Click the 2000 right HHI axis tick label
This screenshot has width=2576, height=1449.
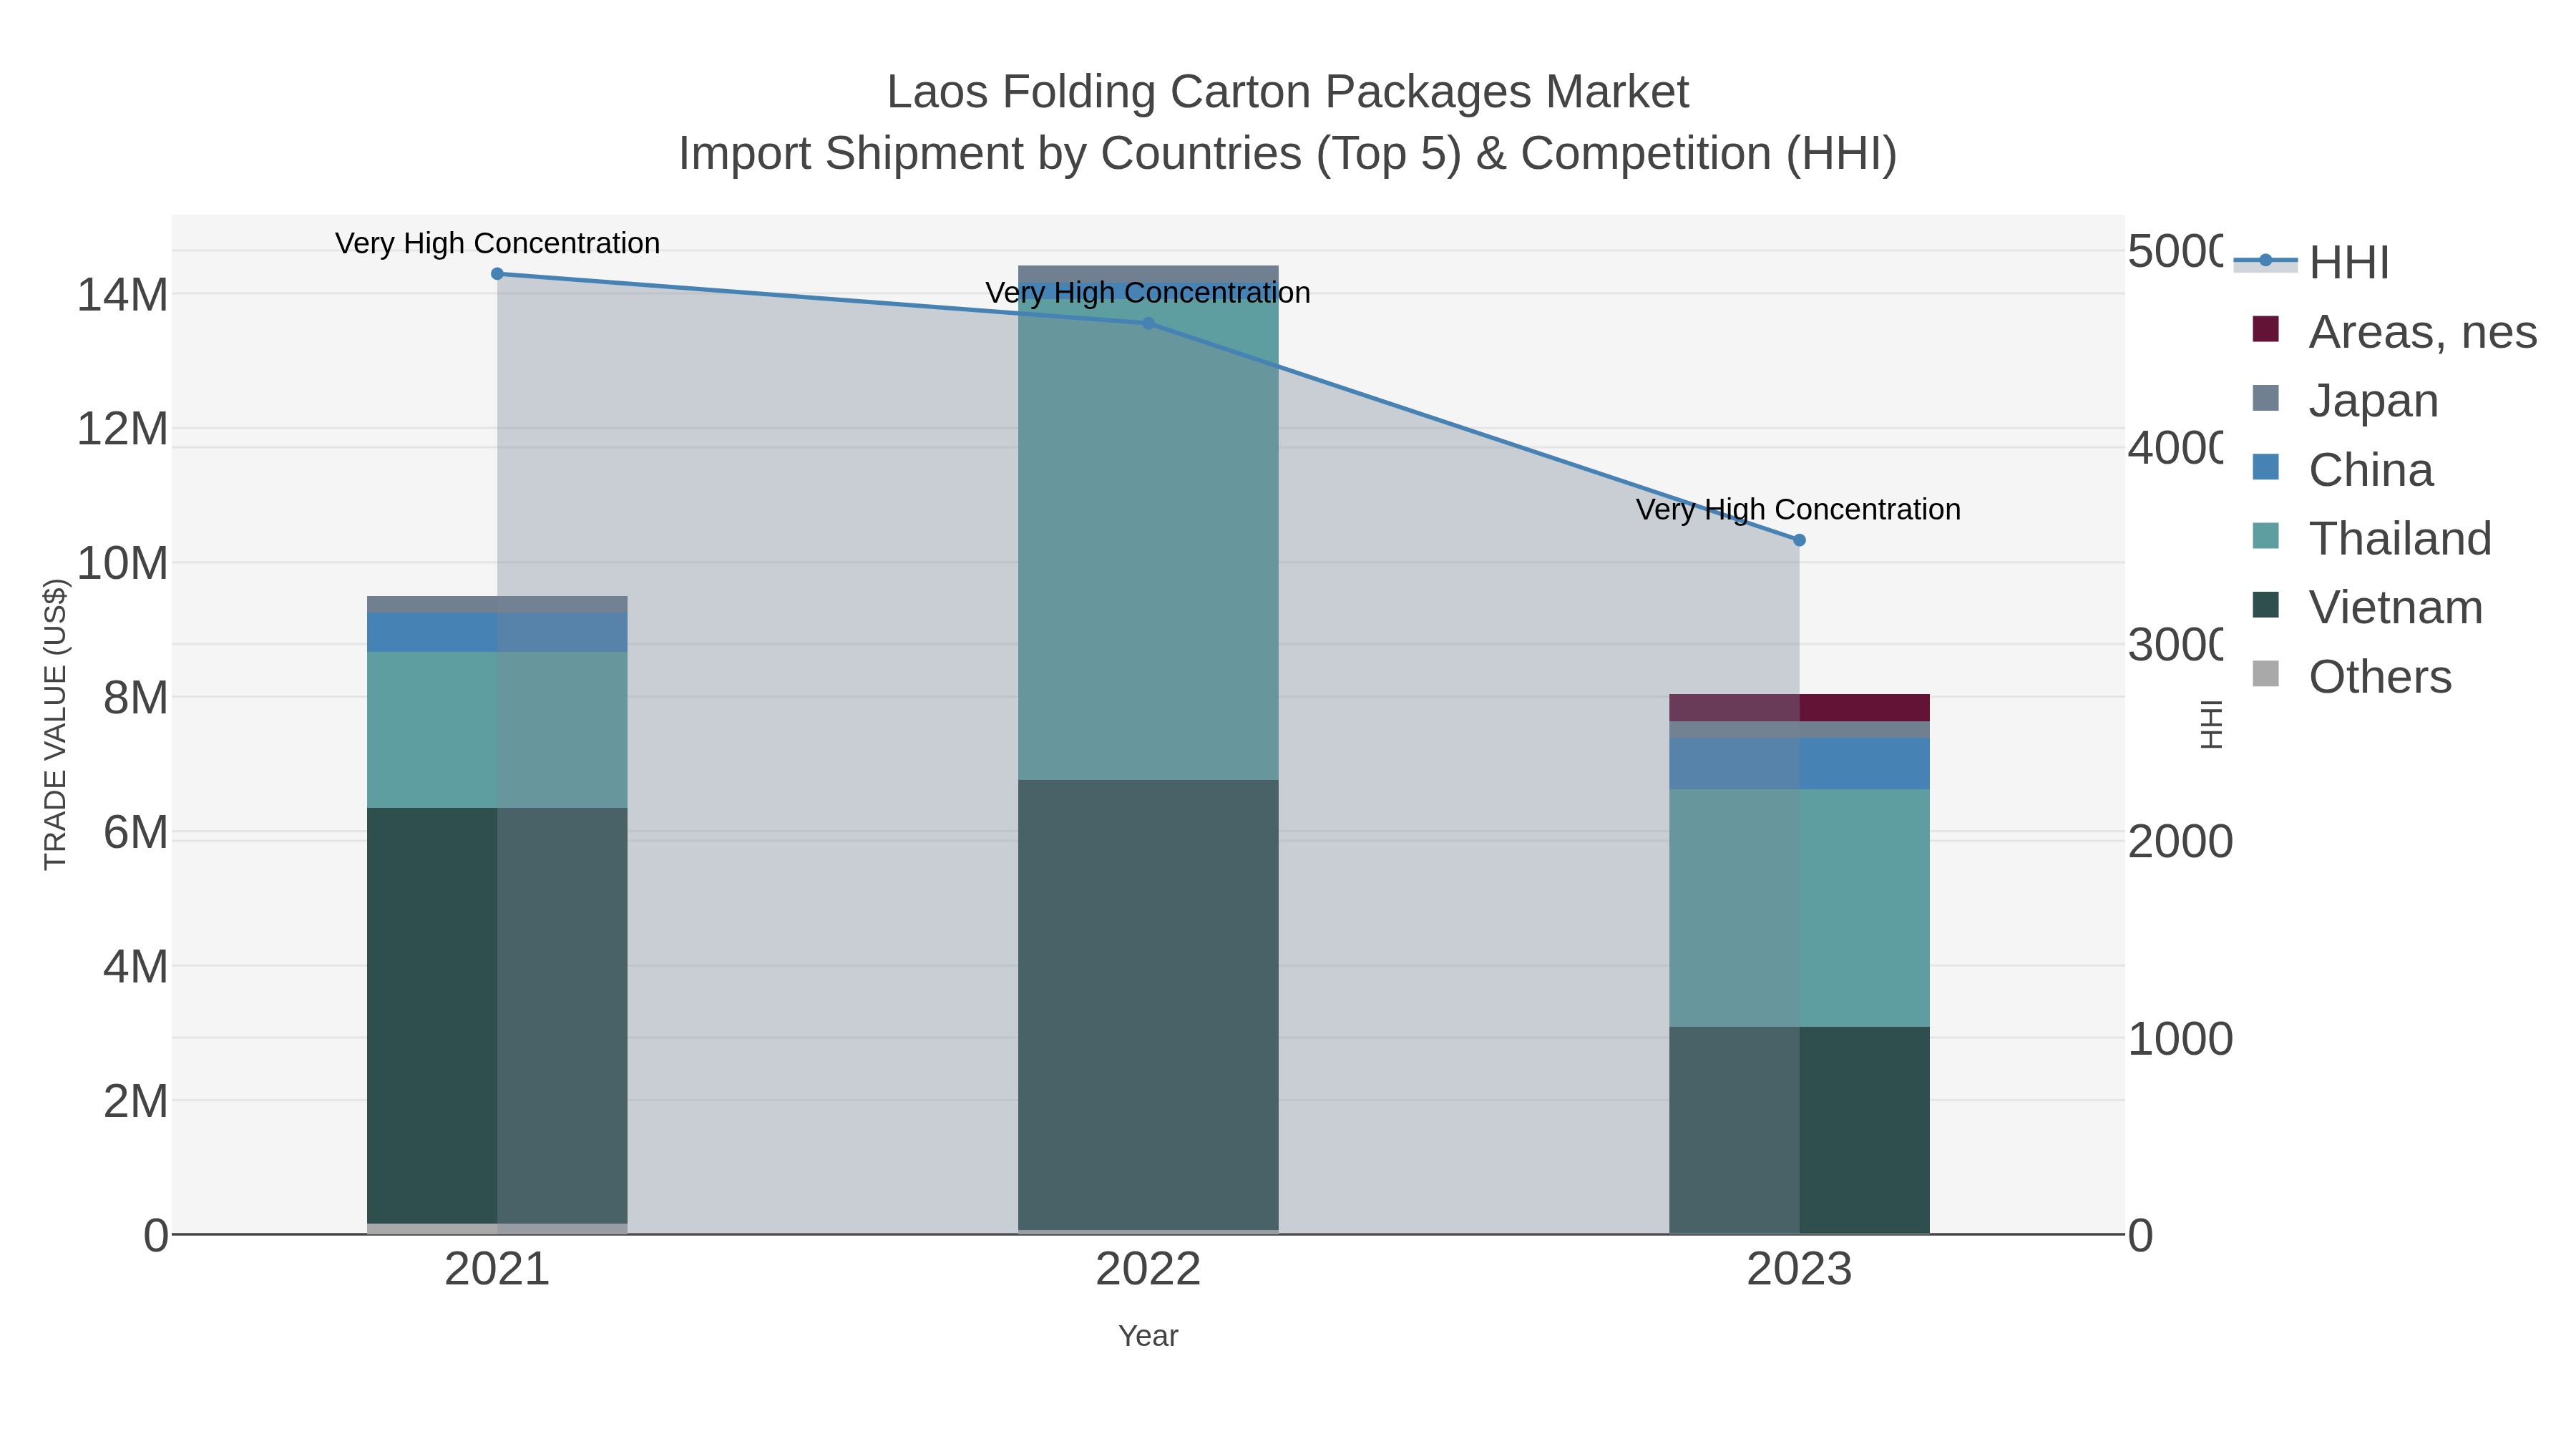[x=2180, y=842]
